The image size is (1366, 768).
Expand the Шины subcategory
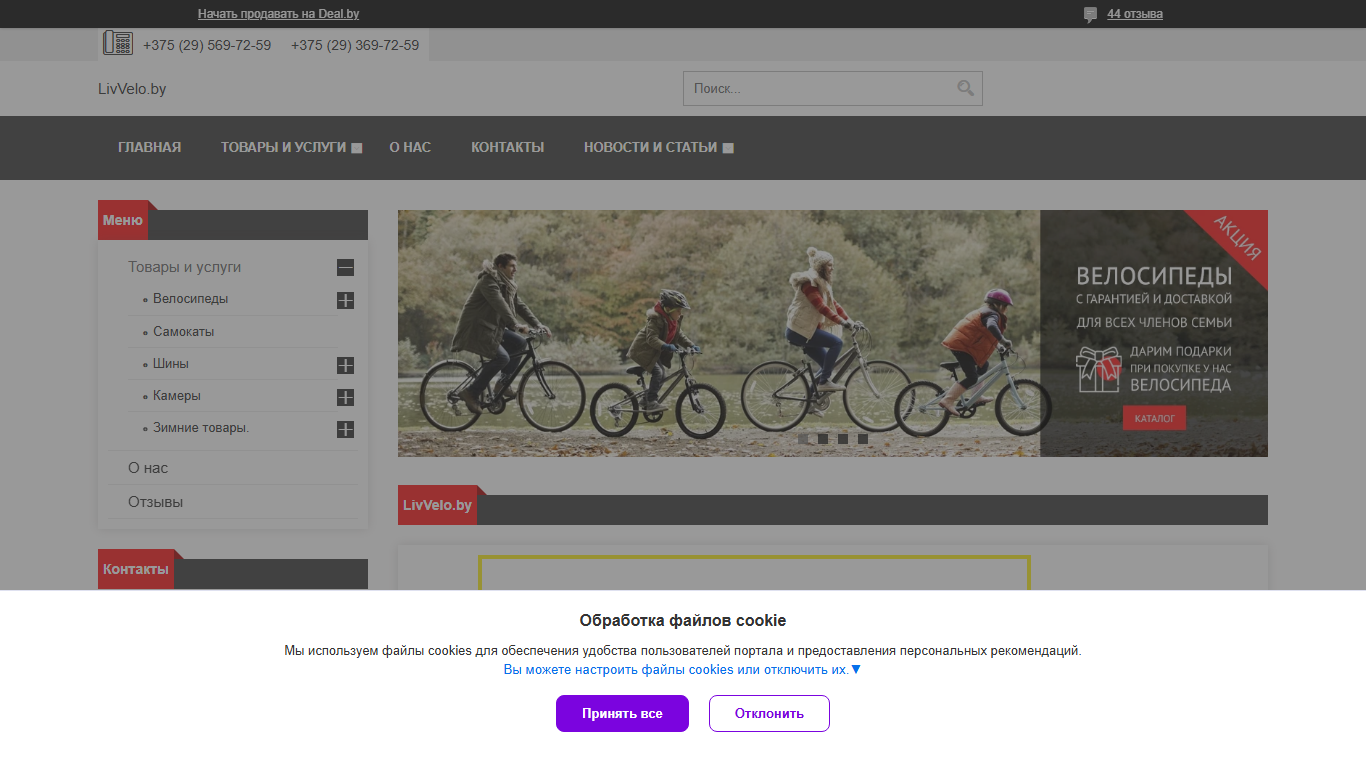[345, 365]
